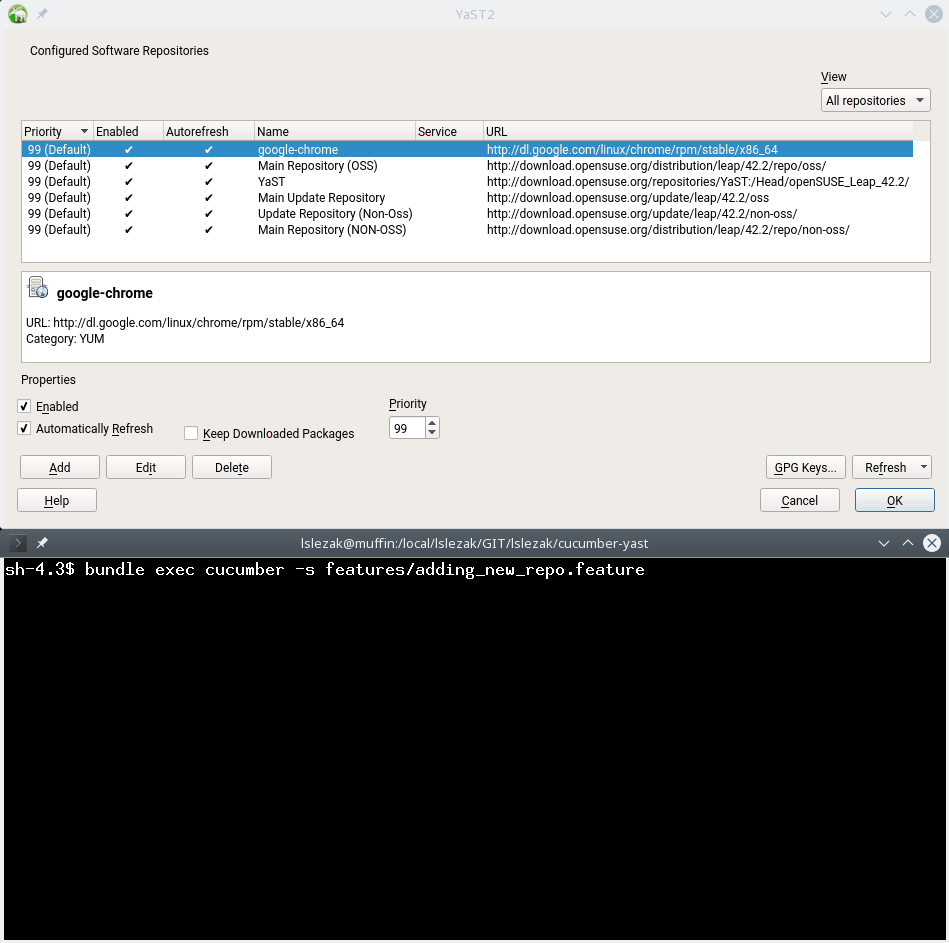Click the URL column header

coord(696,132)
